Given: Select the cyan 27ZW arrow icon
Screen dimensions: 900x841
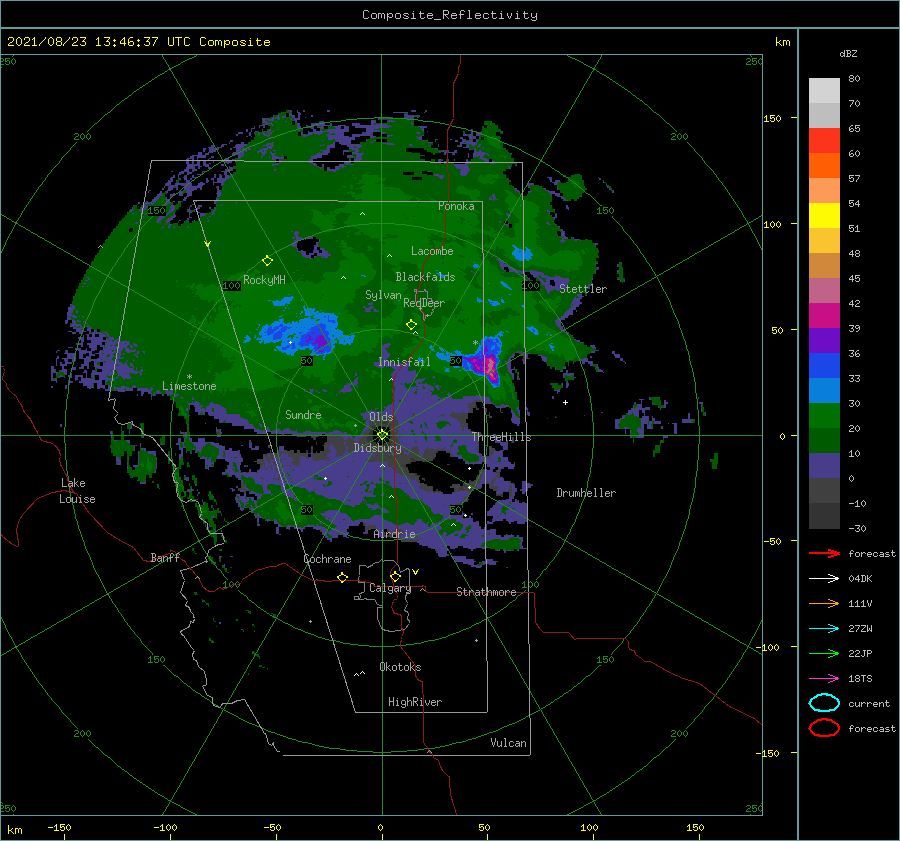Looking at the screenshot, I should (x=824, y=629).
